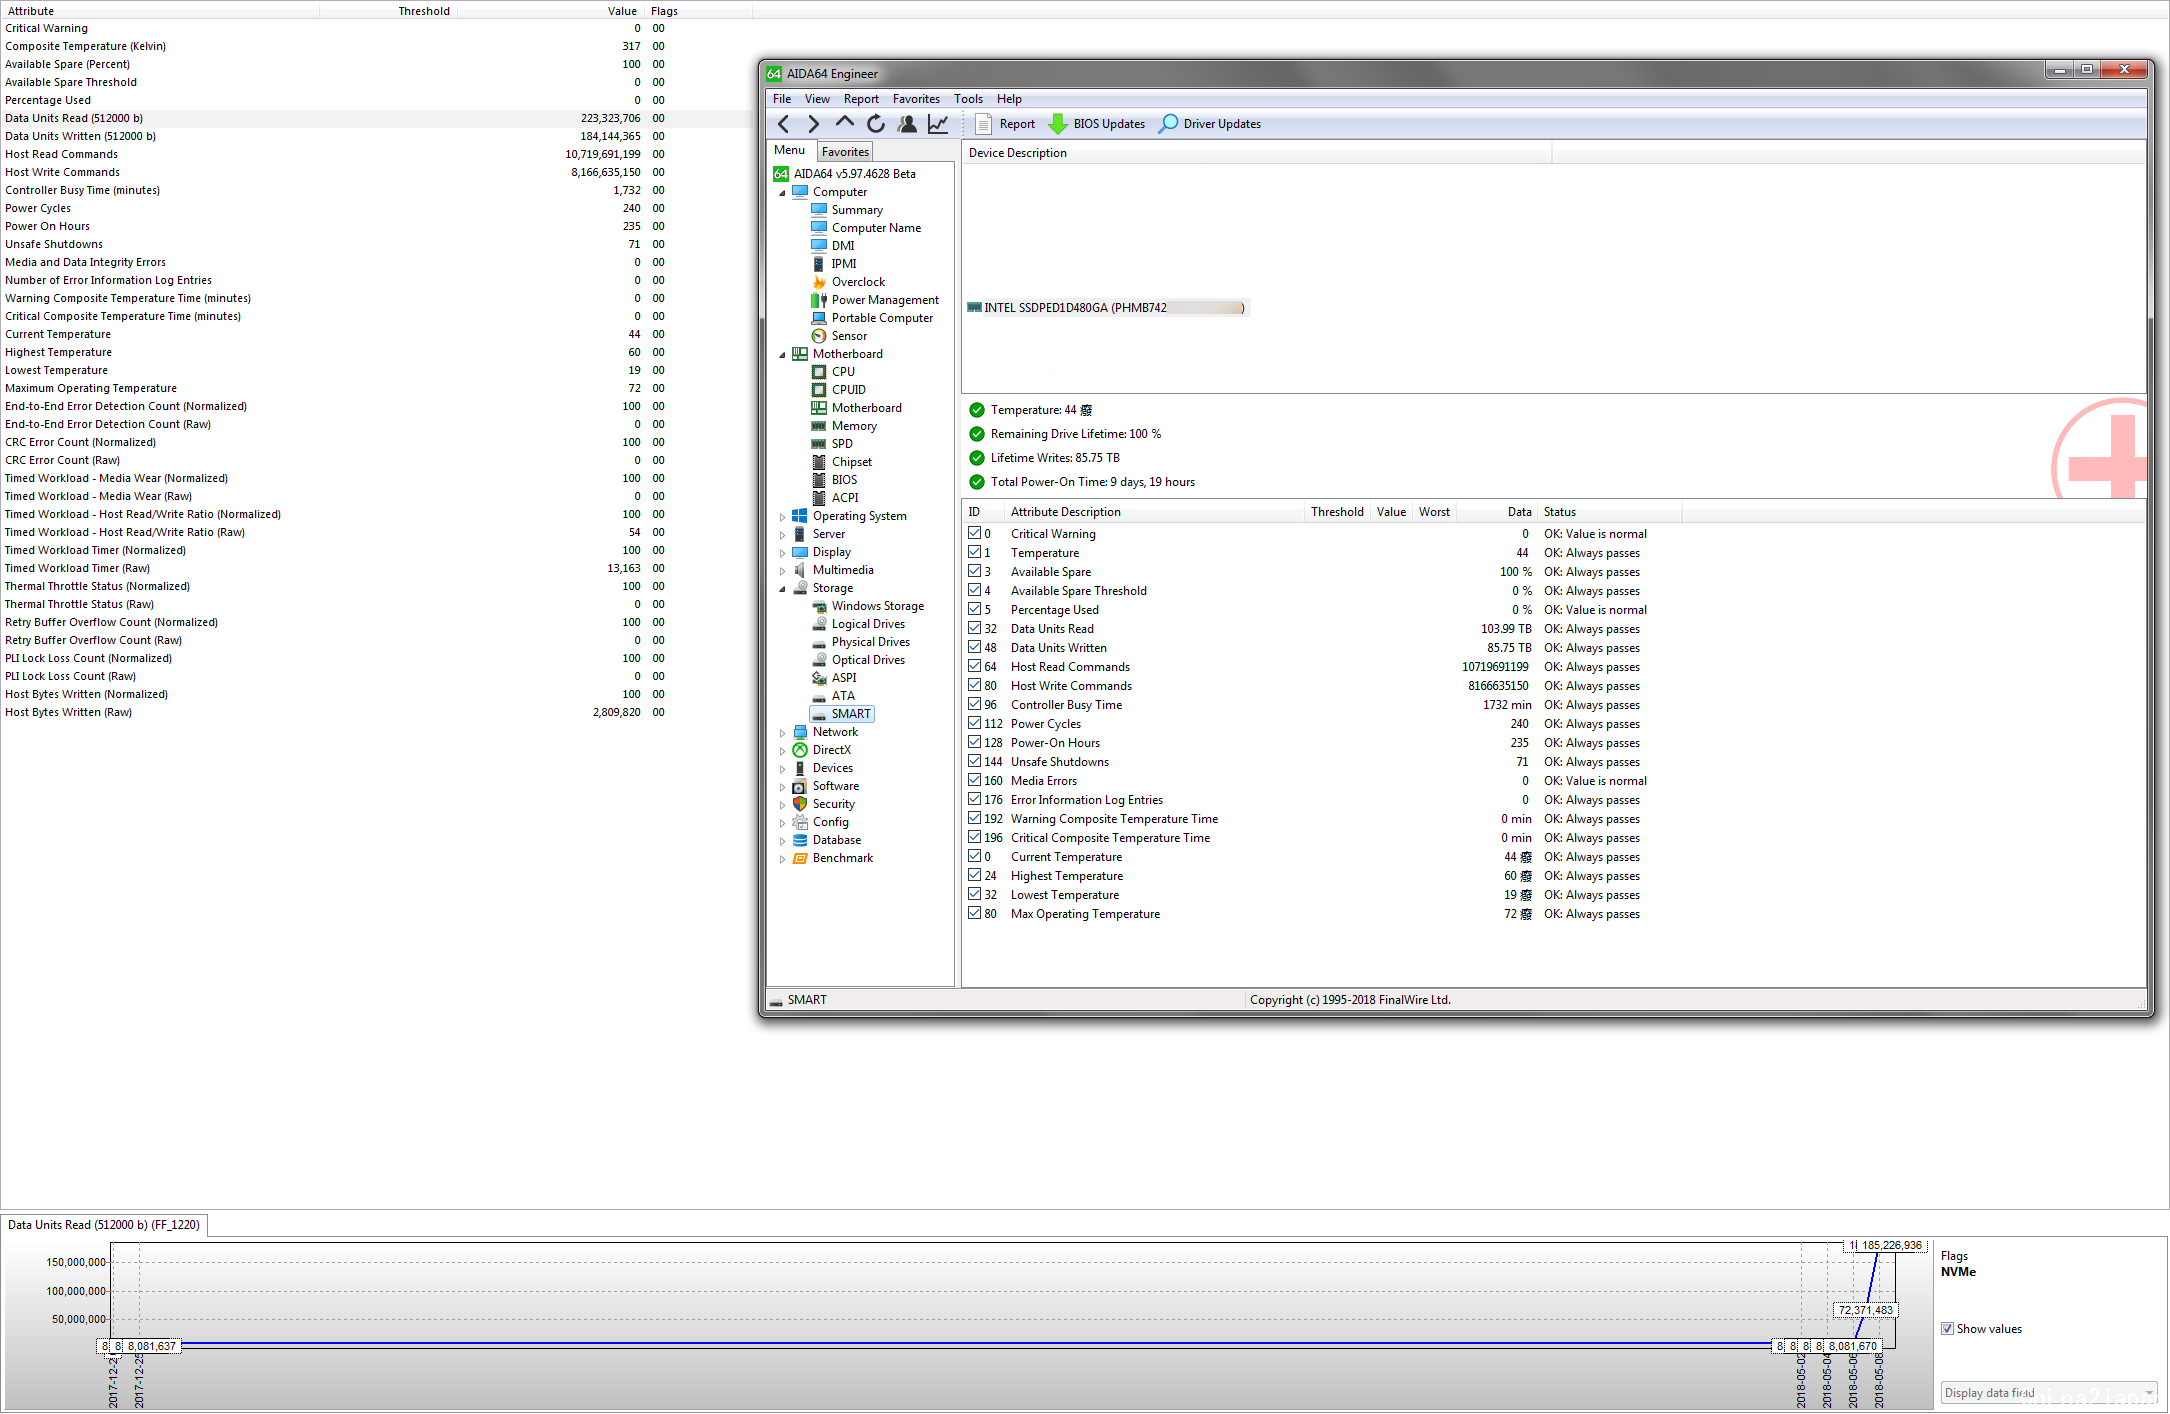
Task: Select the SMART tree item icon
Action: [819, 714]
